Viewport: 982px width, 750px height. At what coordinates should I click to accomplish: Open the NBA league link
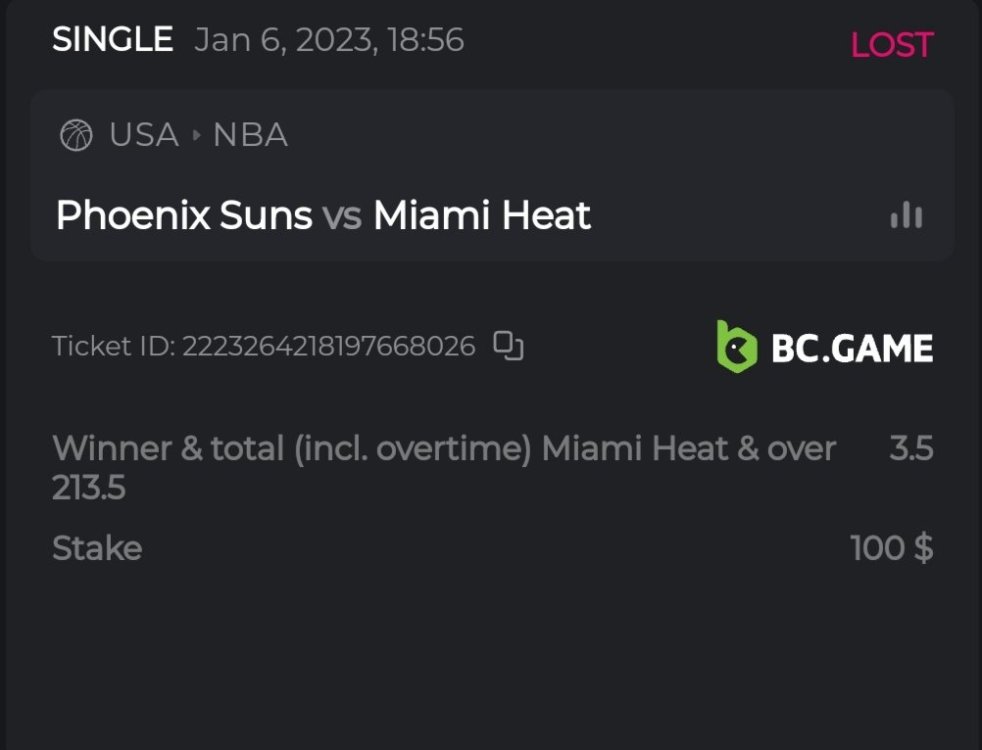(x=251, y=135)
